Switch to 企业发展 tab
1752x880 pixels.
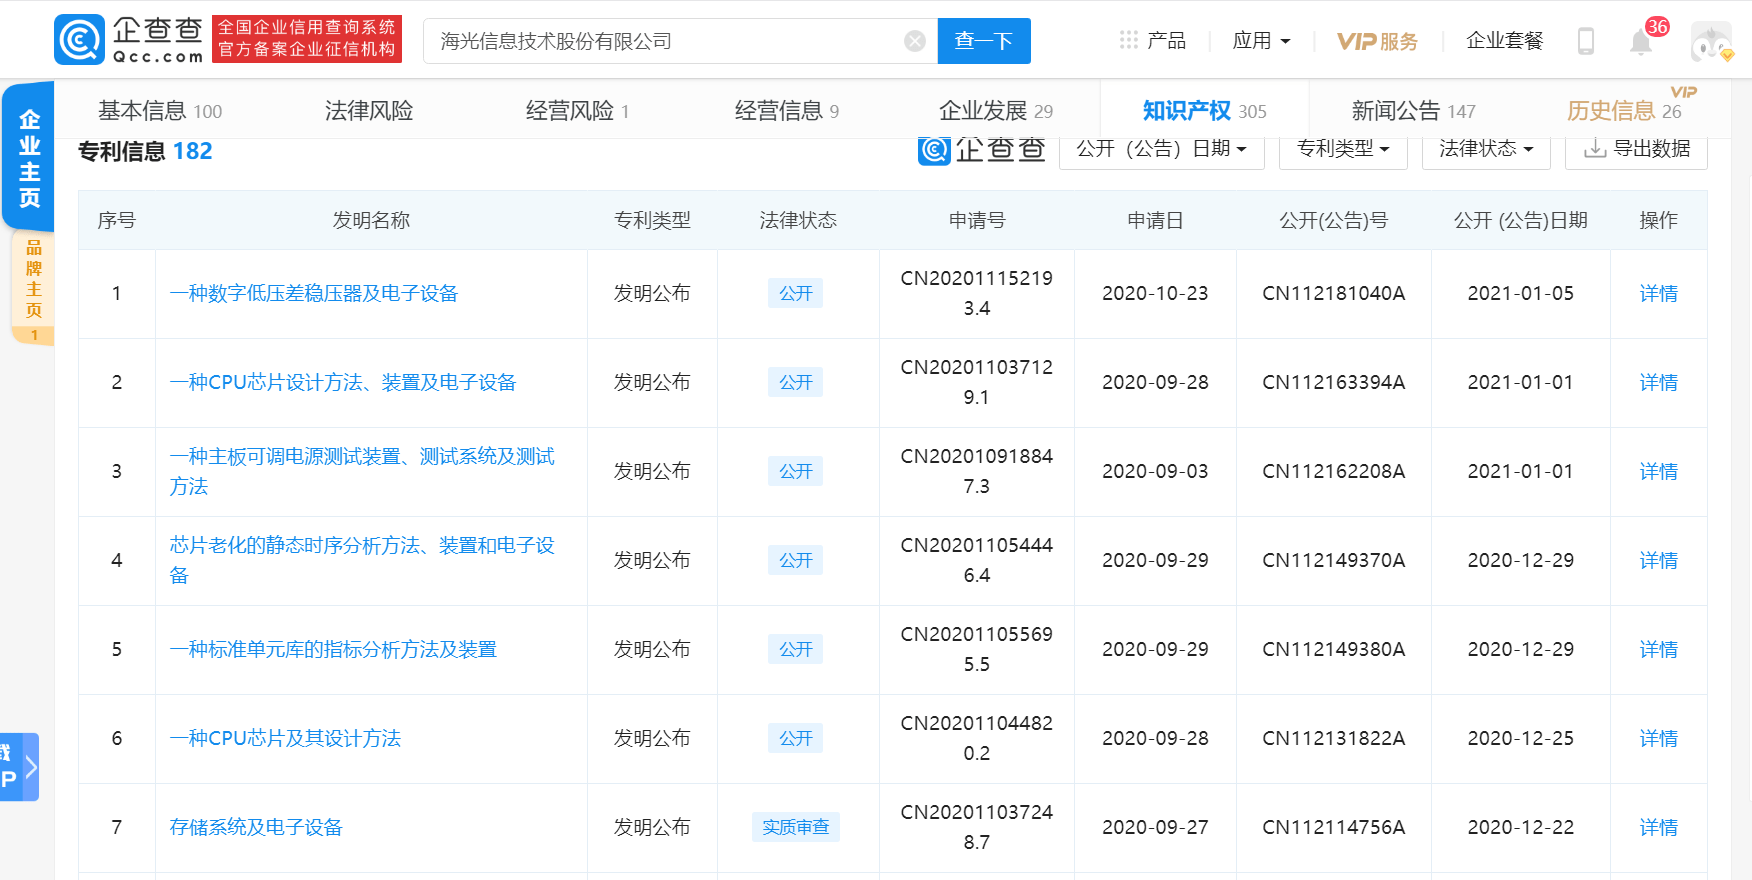pyautogui.click(x=996, y=111)
